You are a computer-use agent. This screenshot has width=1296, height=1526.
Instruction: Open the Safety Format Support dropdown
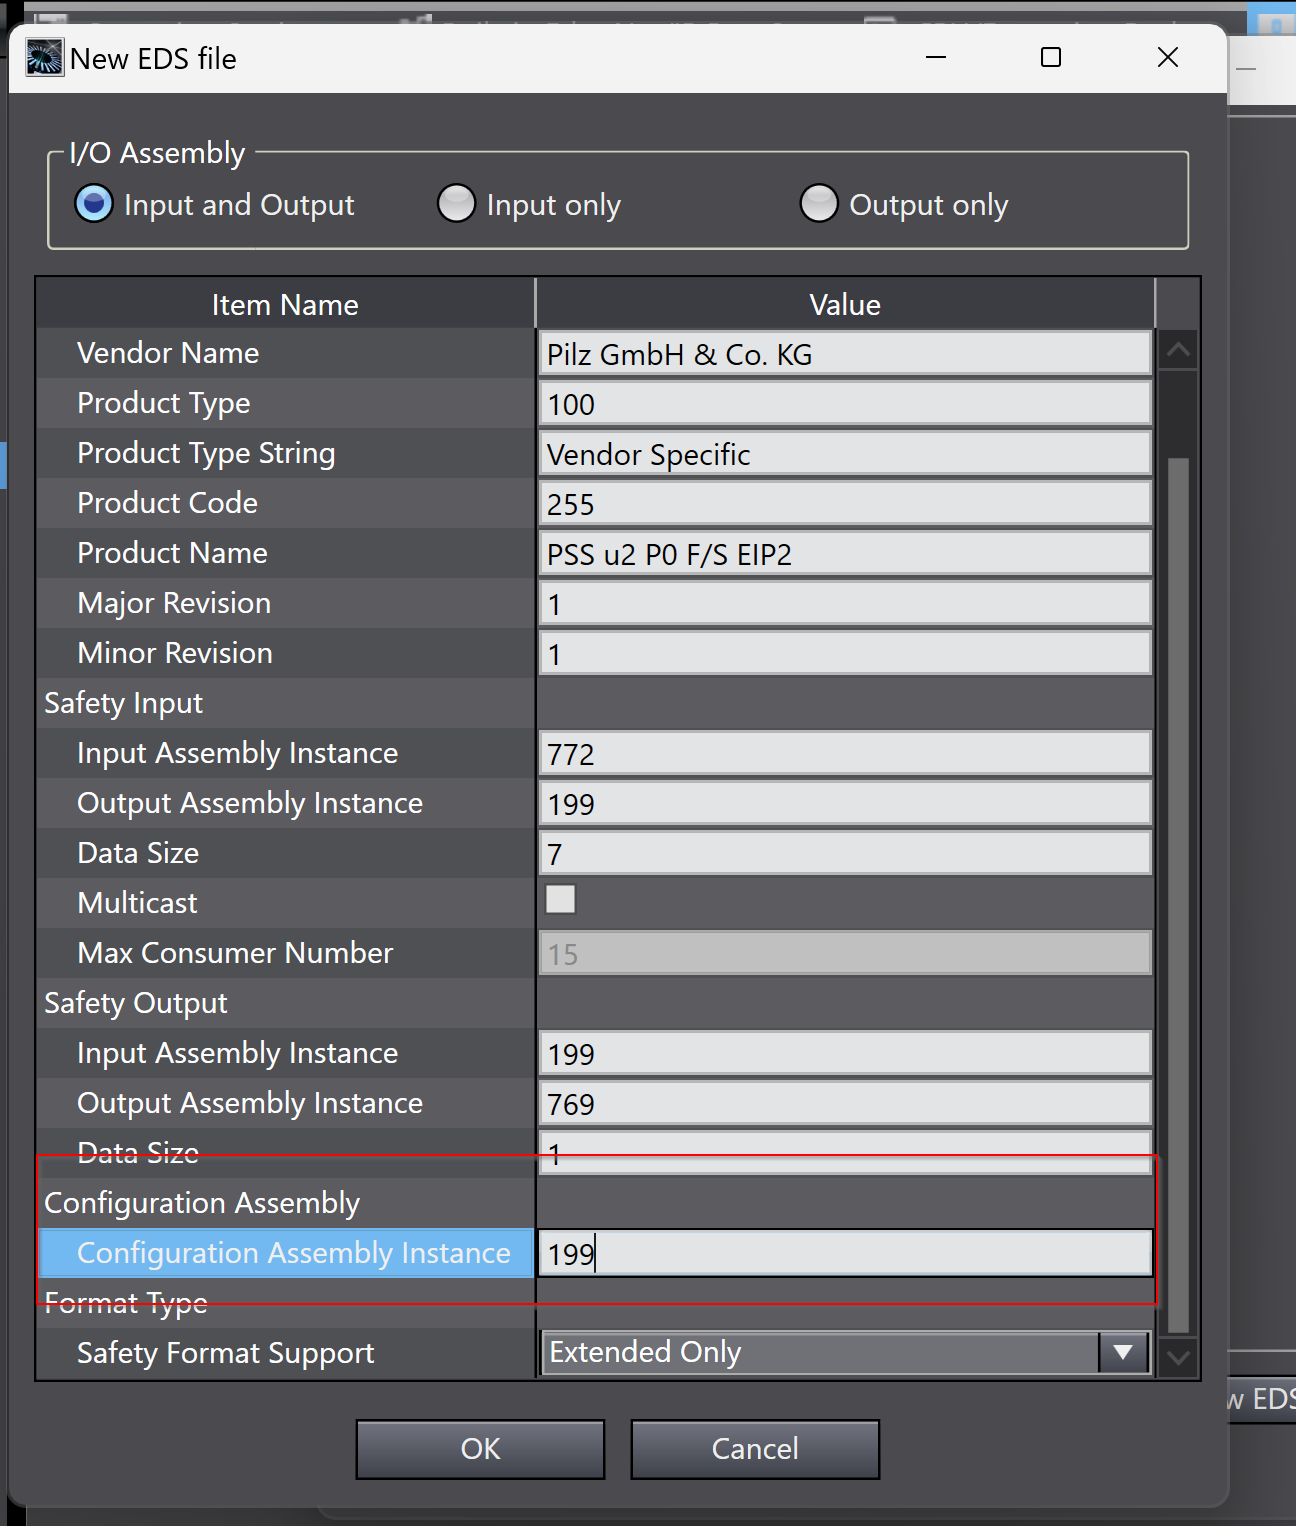click(1123, 1353)
